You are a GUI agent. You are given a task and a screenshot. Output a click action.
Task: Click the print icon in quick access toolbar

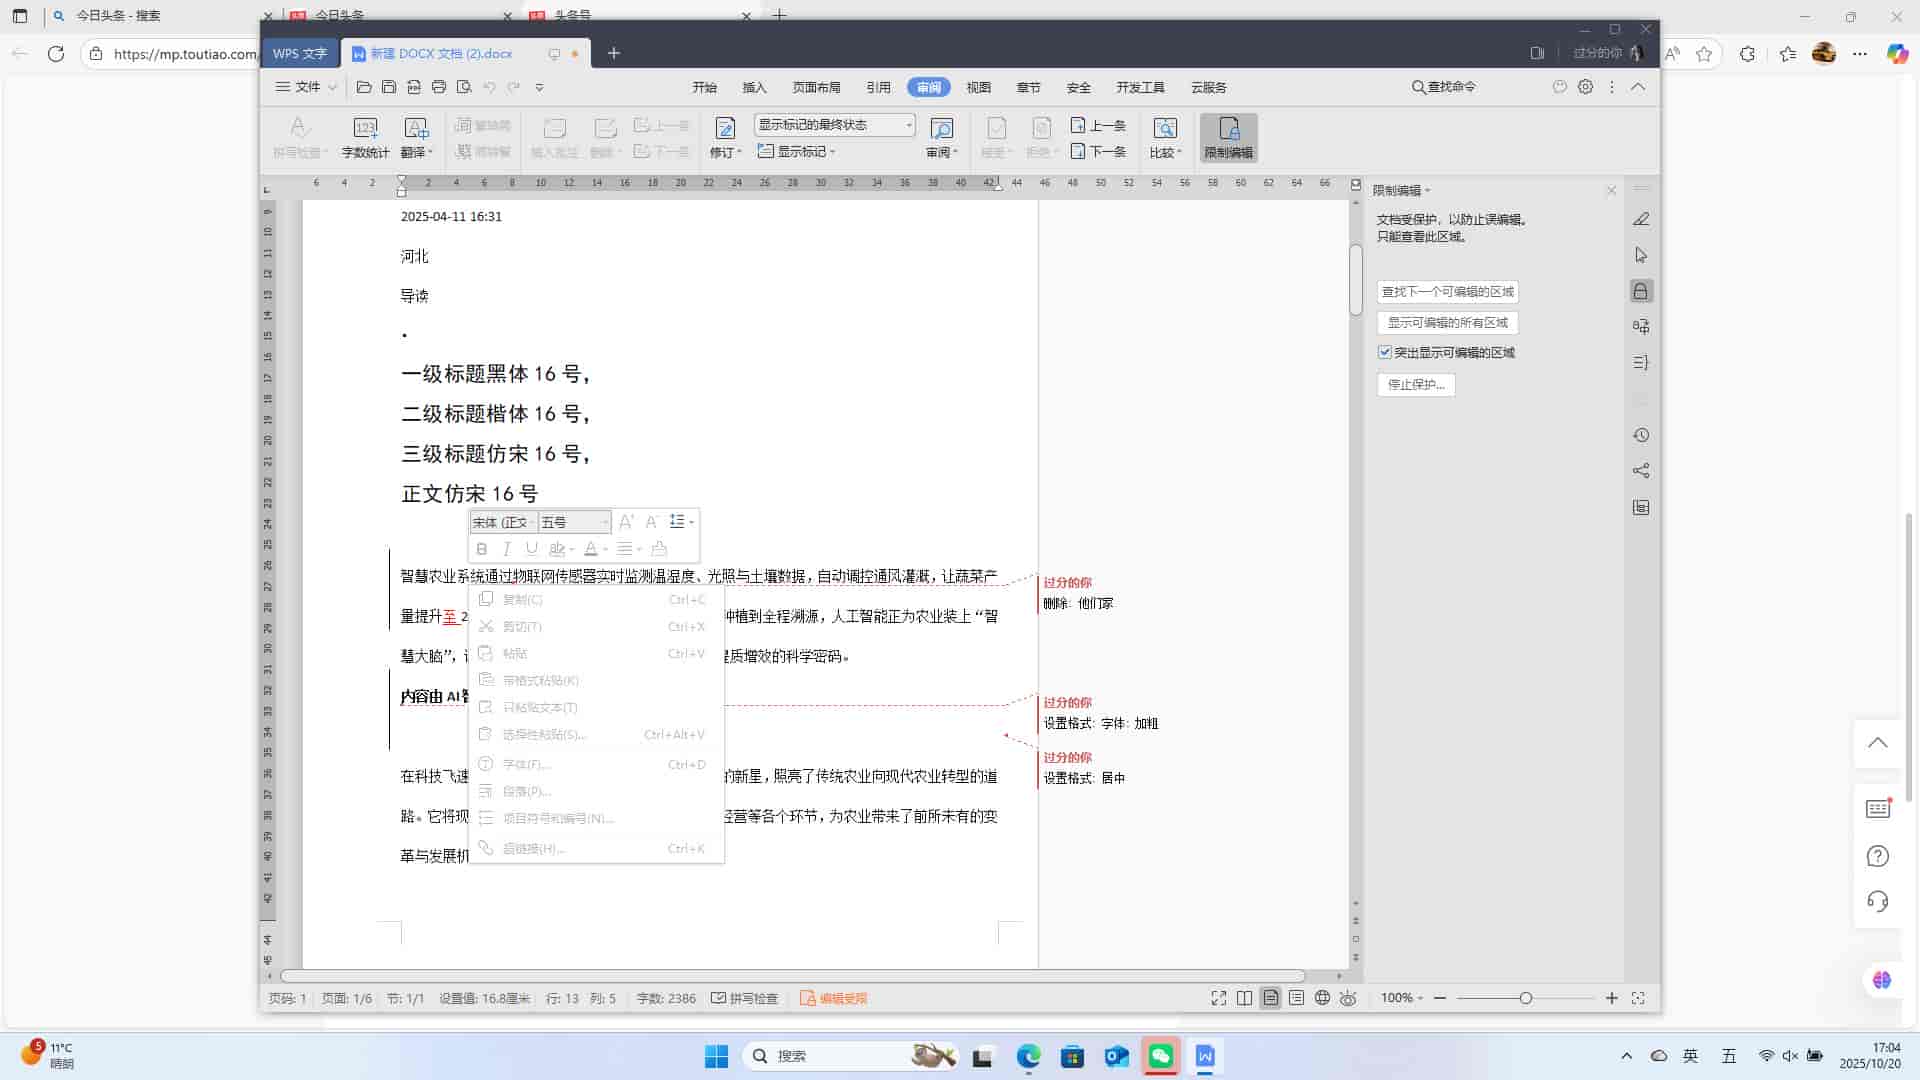click(x=438, y=87)
